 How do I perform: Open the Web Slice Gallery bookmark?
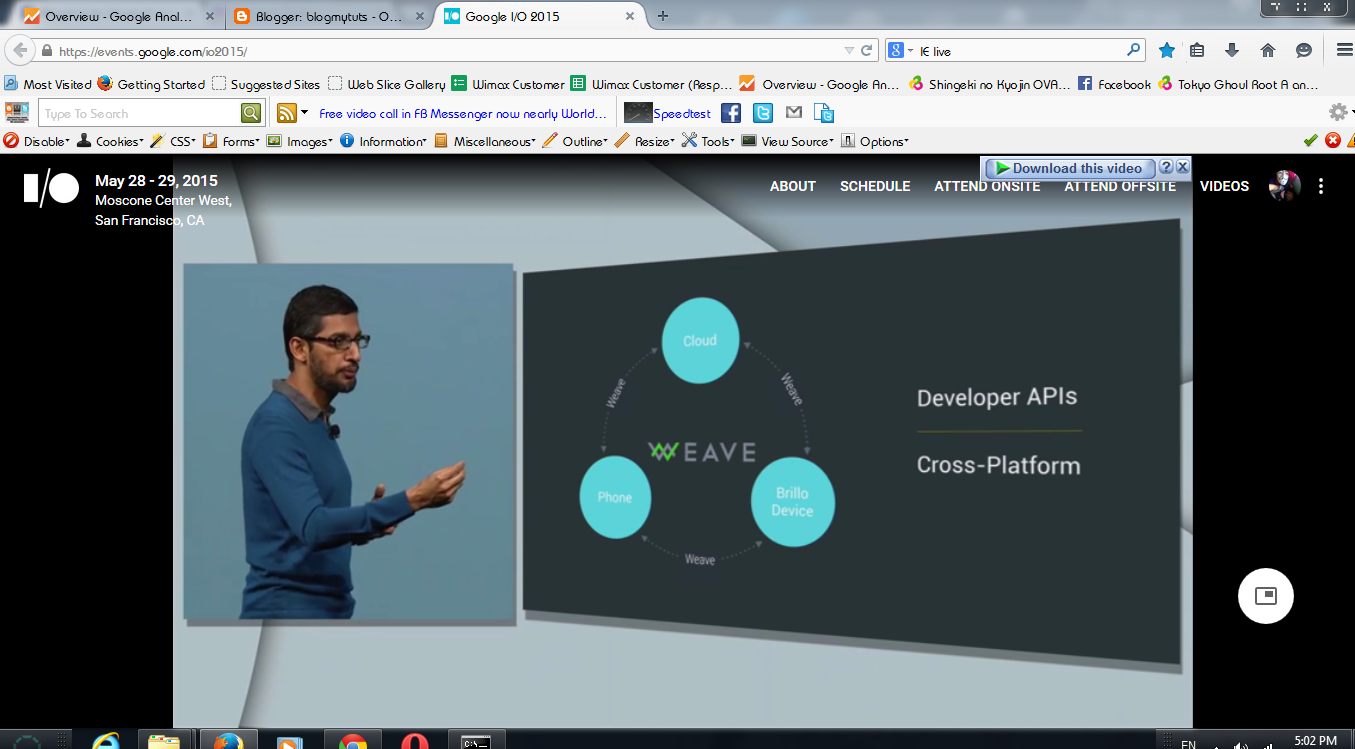tap(387, 84)
